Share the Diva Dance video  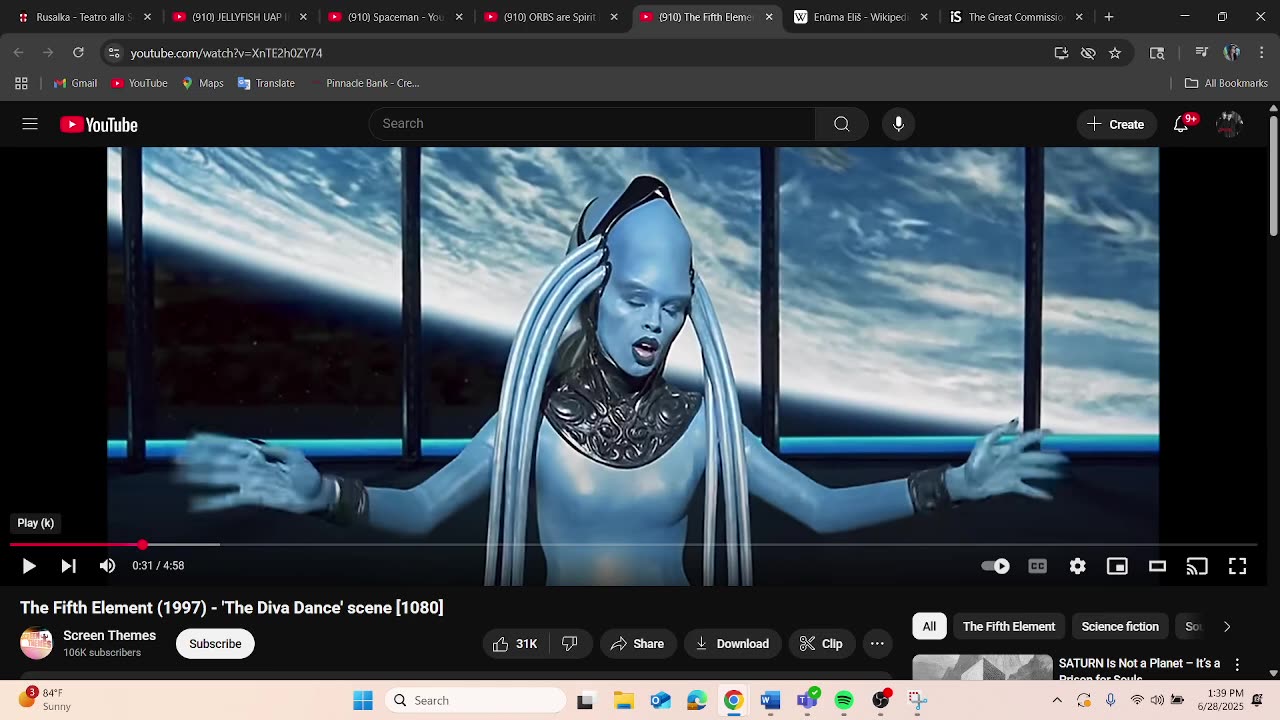[637, 644]
